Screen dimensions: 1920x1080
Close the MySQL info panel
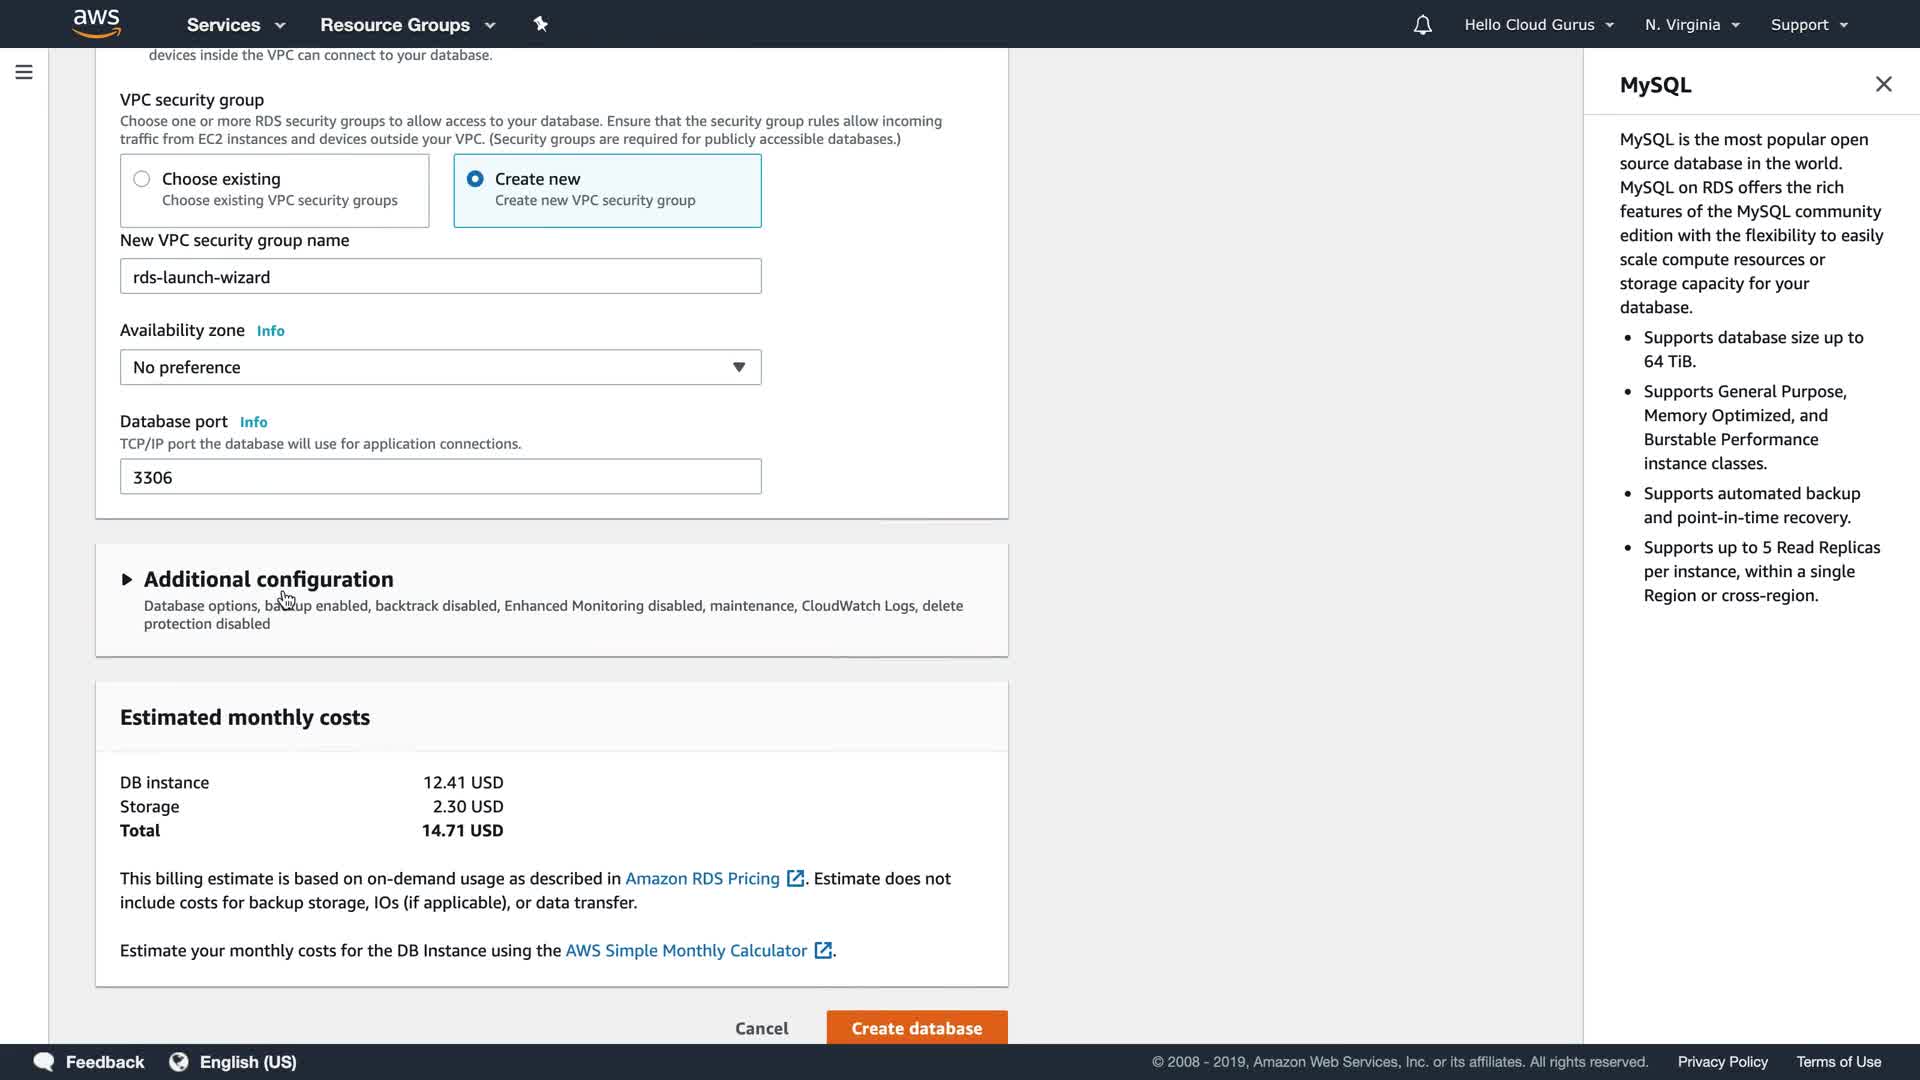[x=1883, y=85]
